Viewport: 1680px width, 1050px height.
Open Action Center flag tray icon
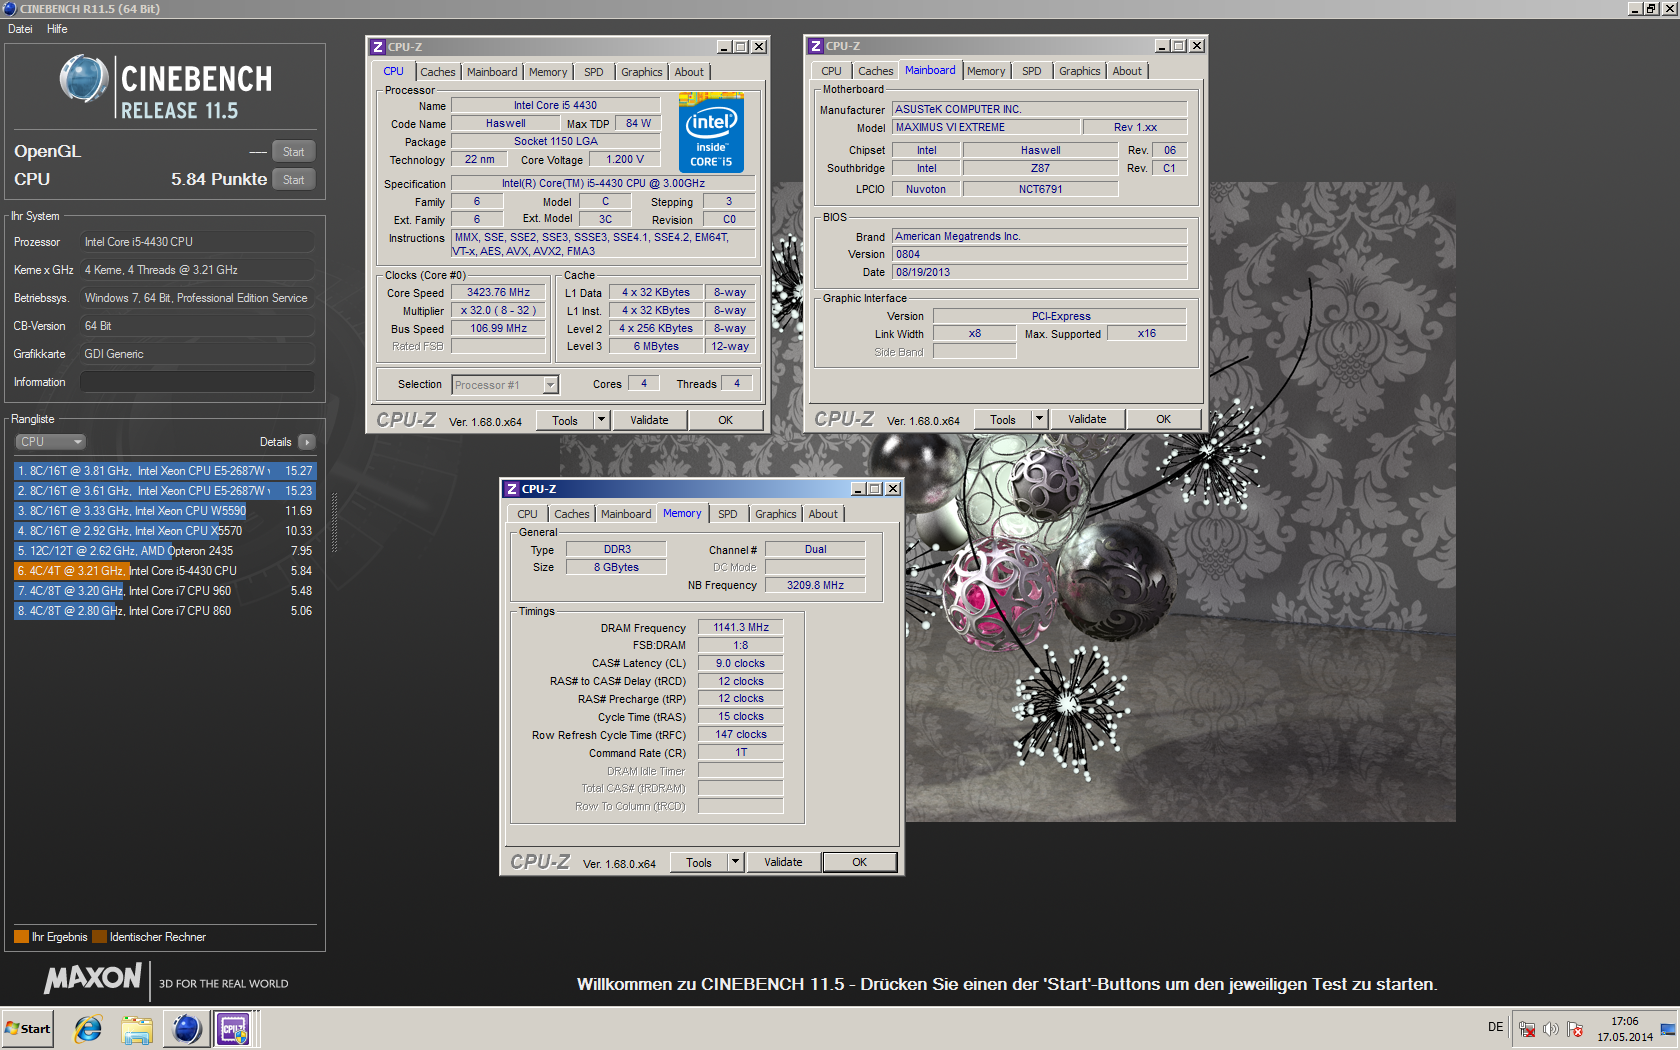tap(1575, 1029)
